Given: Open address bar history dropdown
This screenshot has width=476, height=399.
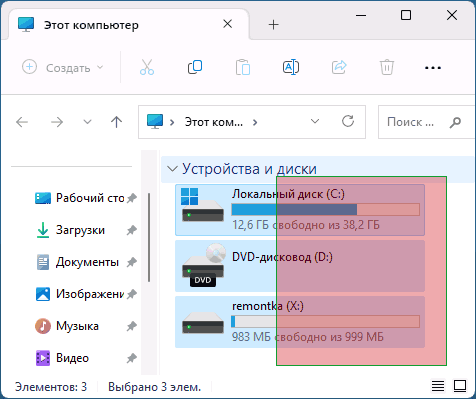Looking at the screenshot, I should 315,121.
